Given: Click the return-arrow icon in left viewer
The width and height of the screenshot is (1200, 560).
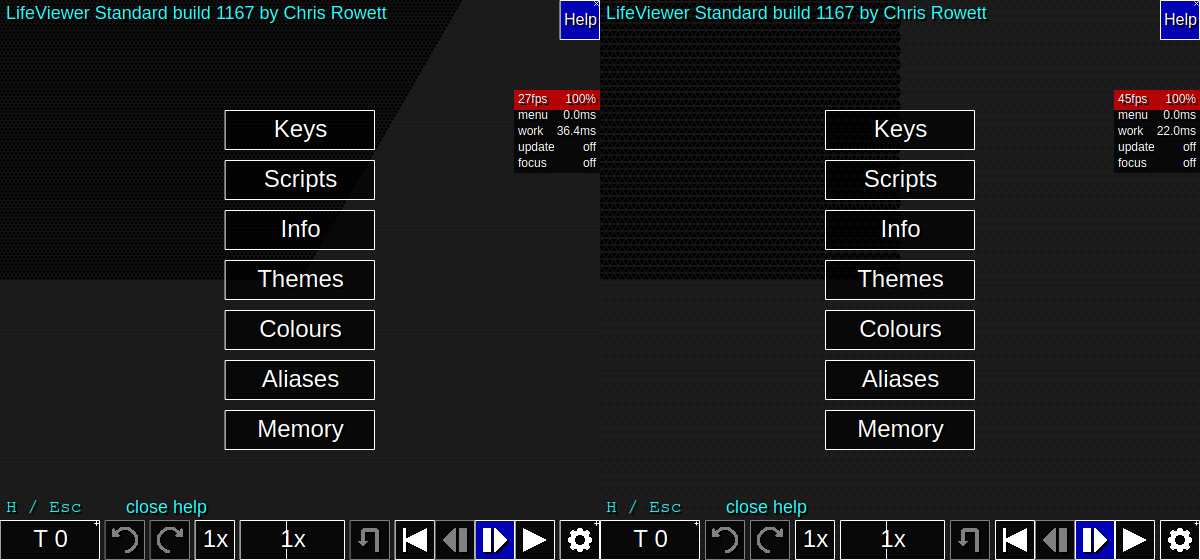Looking at the screenshot, I should (x=370, y=540).
